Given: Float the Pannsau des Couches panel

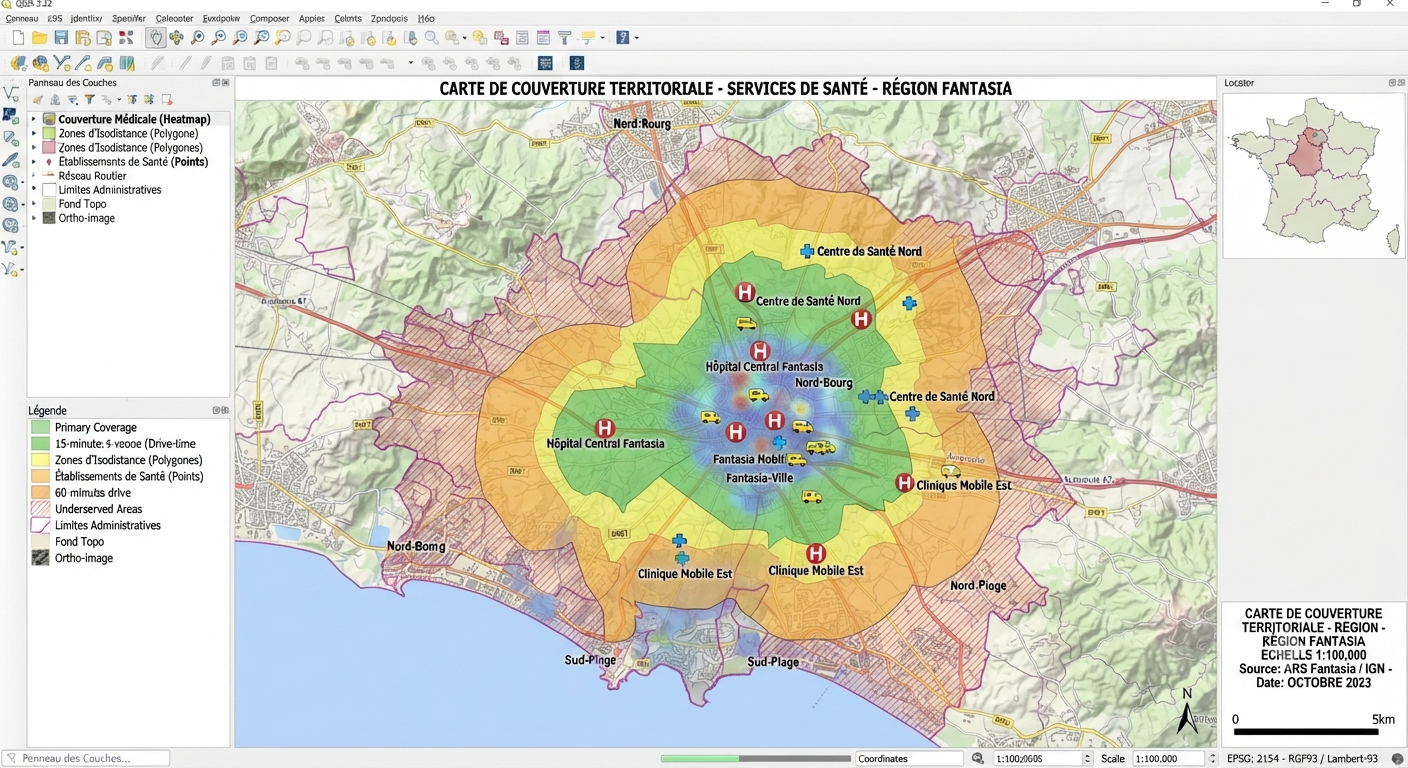Looking at the screenshot, I should point(216,83).
